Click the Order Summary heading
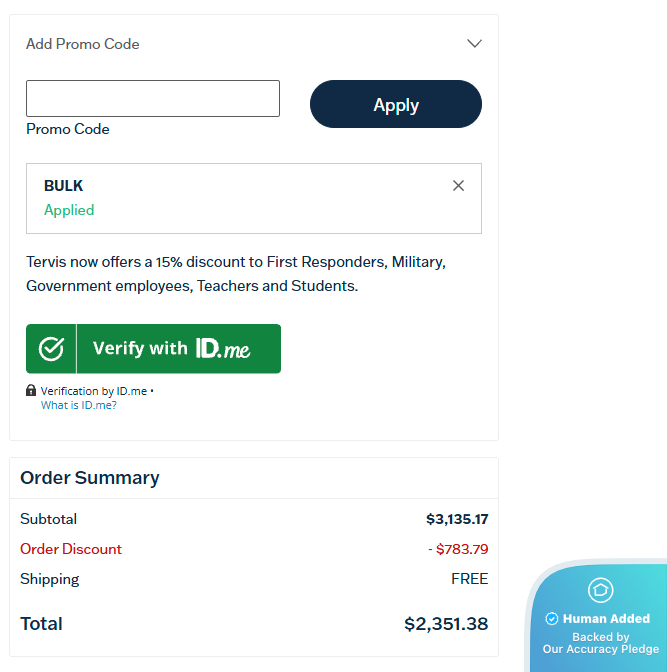Image resolution: width=667 pixels, height=672 pixels. [x=90, y=478]
